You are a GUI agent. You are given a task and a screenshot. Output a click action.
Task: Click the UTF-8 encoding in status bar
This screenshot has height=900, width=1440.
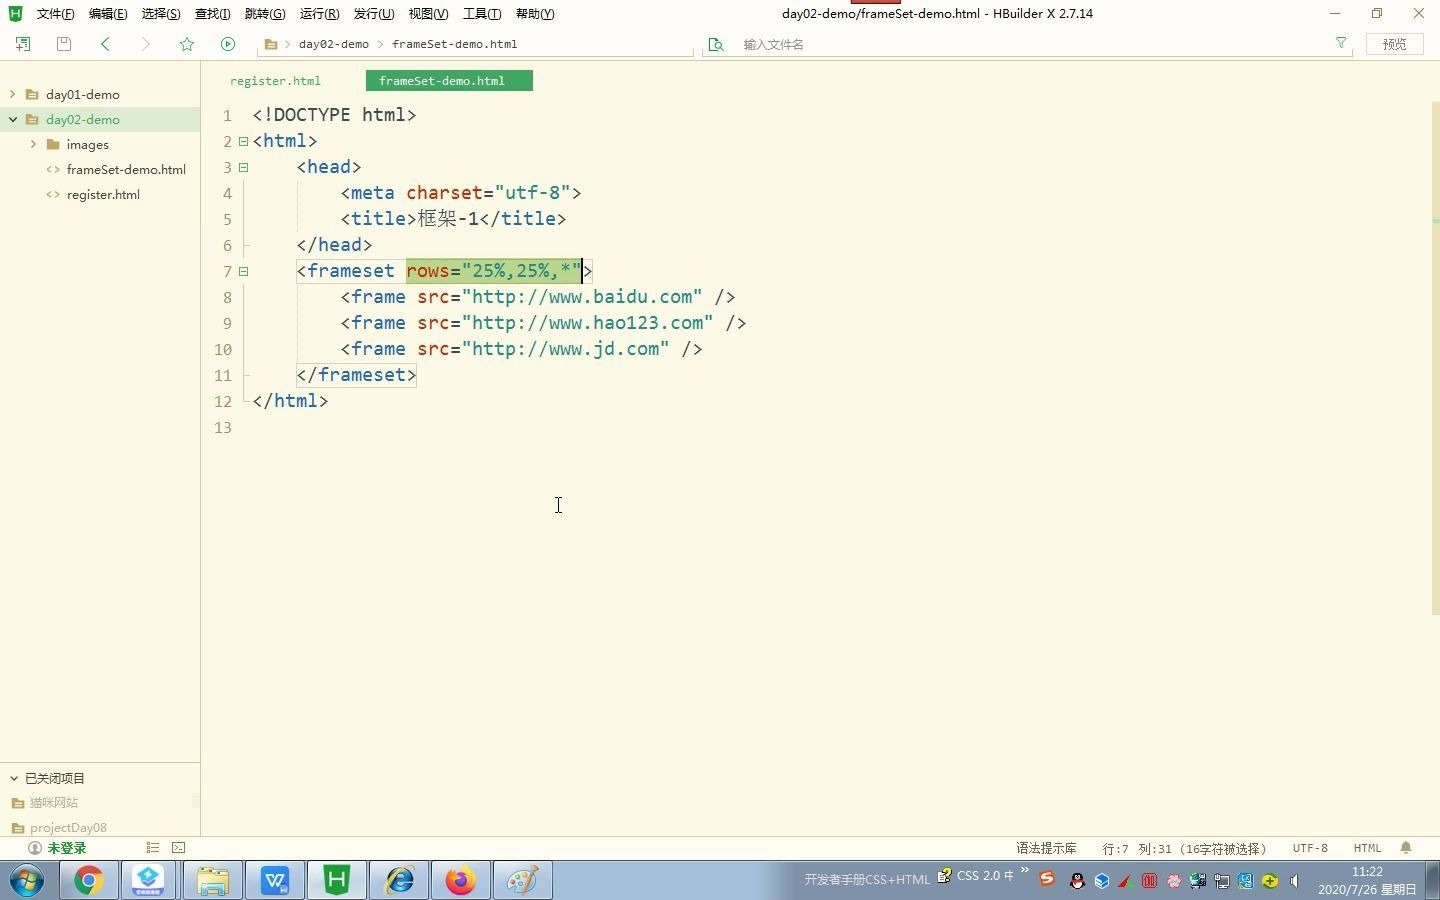coord(1310,848)
